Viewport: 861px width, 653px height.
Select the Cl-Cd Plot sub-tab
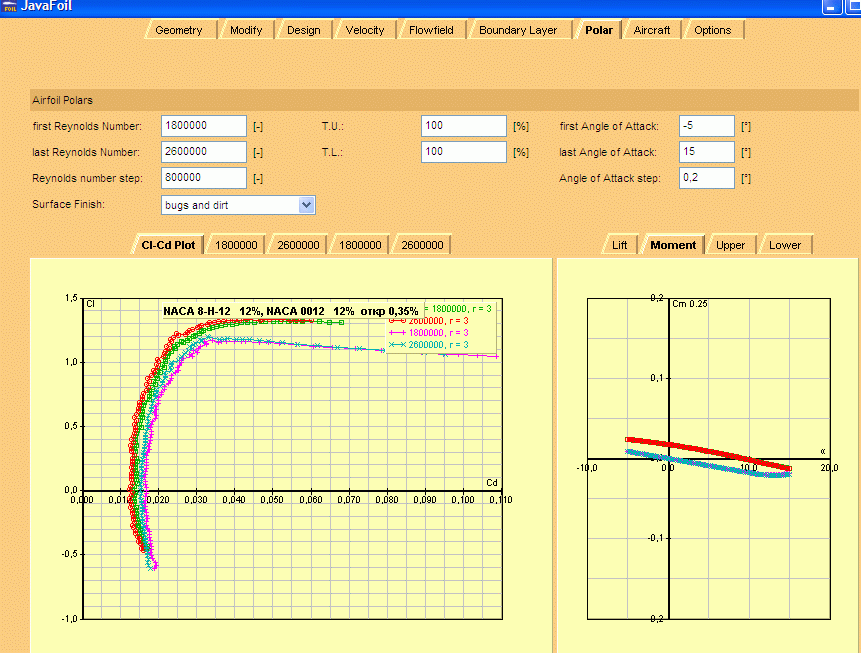pyautogui.click(x=168, y=245)
